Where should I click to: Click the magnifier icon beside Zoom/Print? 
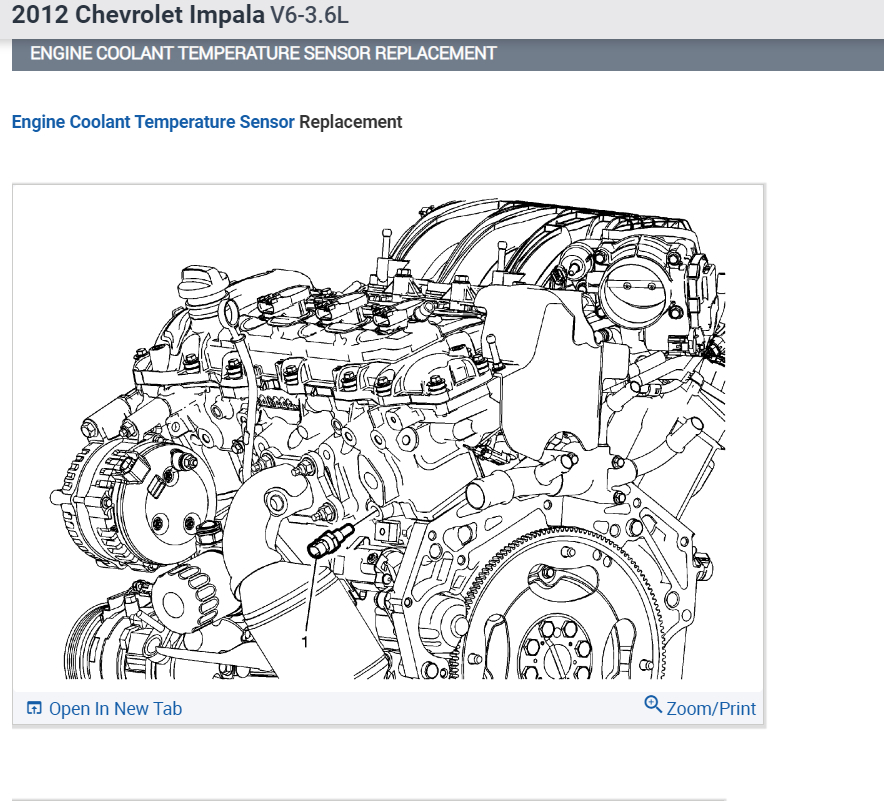tap(653, 704)
